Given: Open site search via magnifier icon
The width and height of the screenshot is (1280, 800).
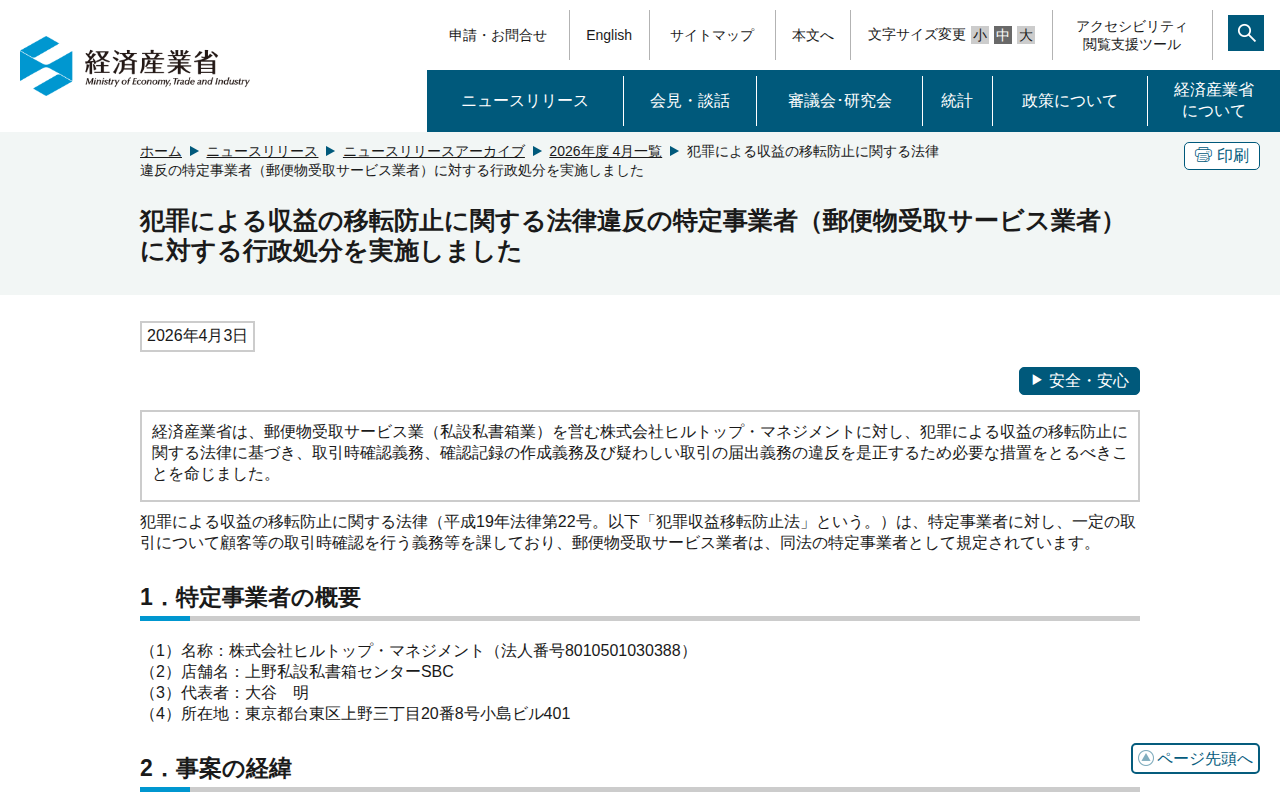Looking at the screenshot, I should coord(1246,33).
